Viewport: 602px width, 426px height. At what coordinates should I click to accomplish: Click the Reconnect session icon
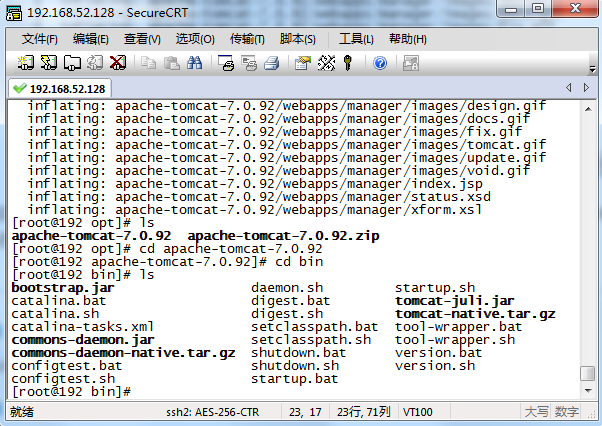pos(95,63)
